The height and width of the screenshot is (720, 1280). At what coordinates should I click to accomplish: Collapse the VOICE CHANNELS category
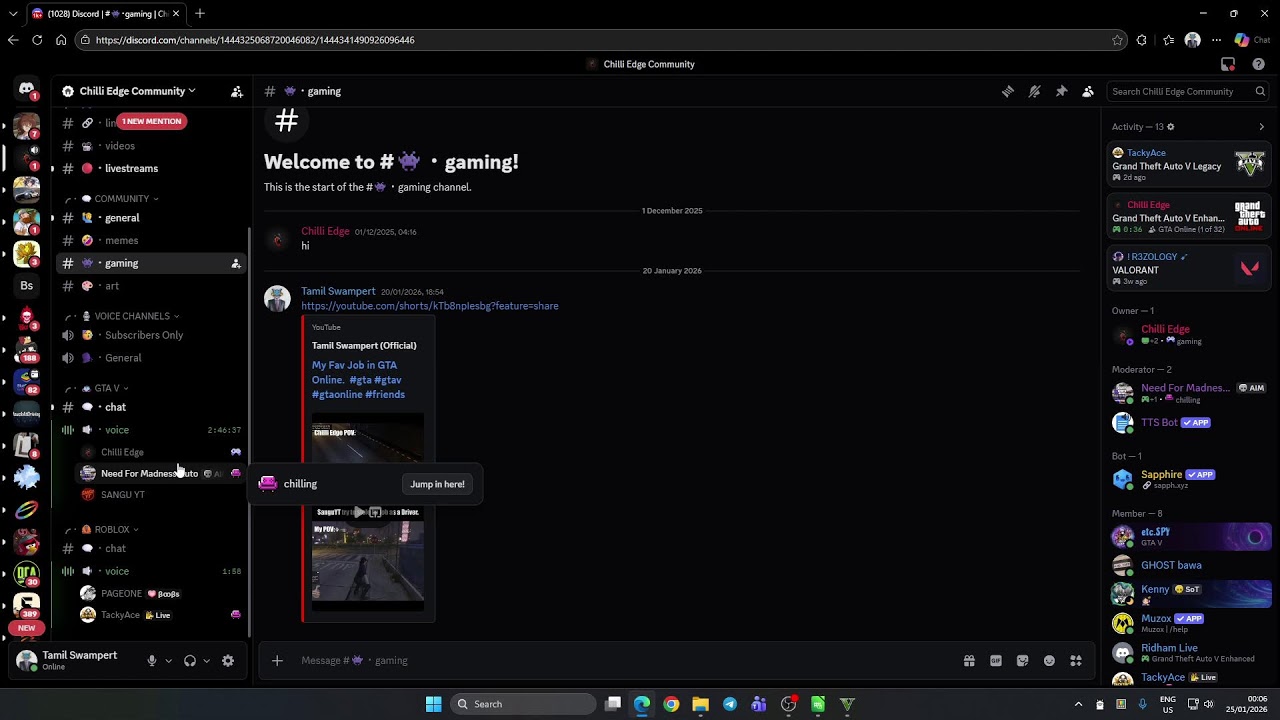click(x=131, y=316)
